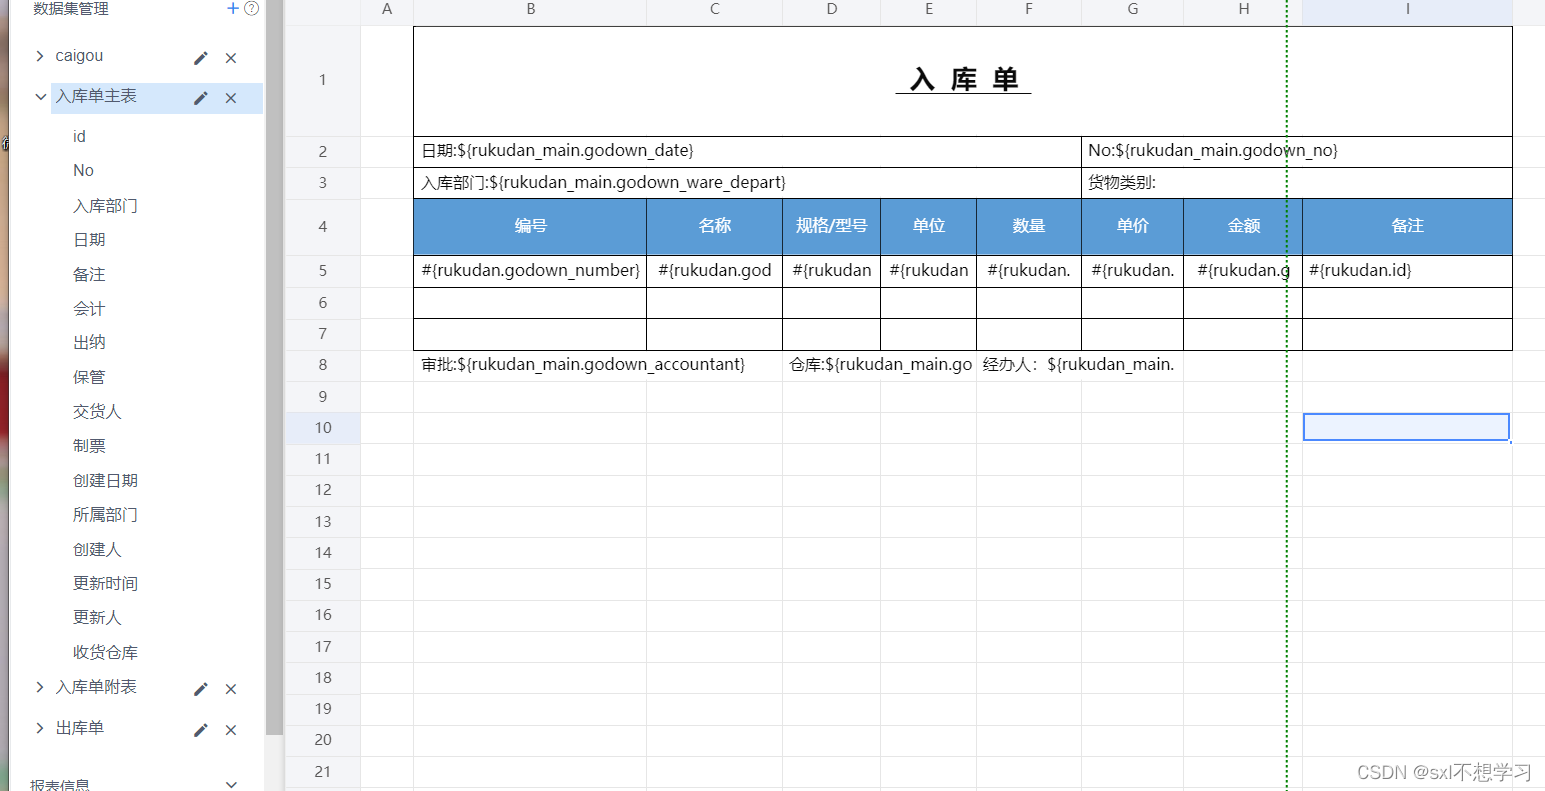Screen dimensions: 1545x791
Task: Select row 10 header
Action: pos(323,428)
